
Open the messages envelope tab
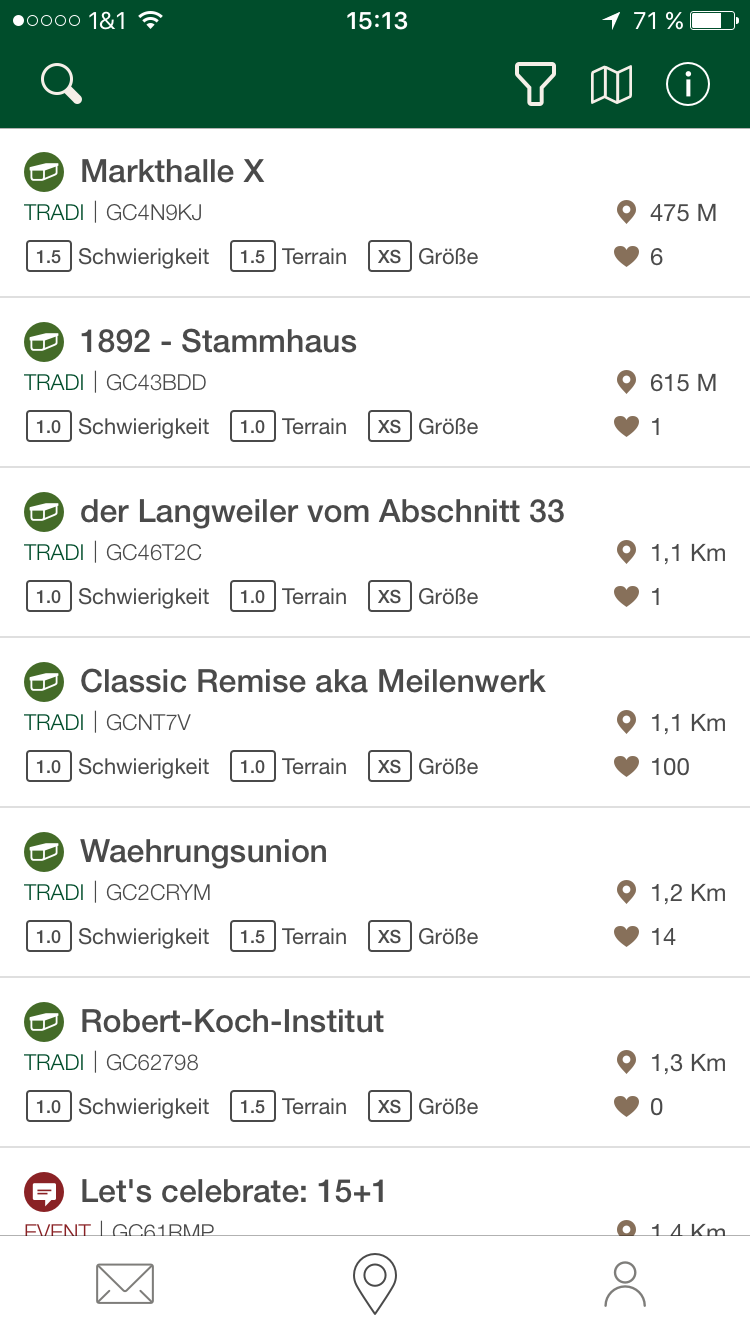coord(125,1284)
